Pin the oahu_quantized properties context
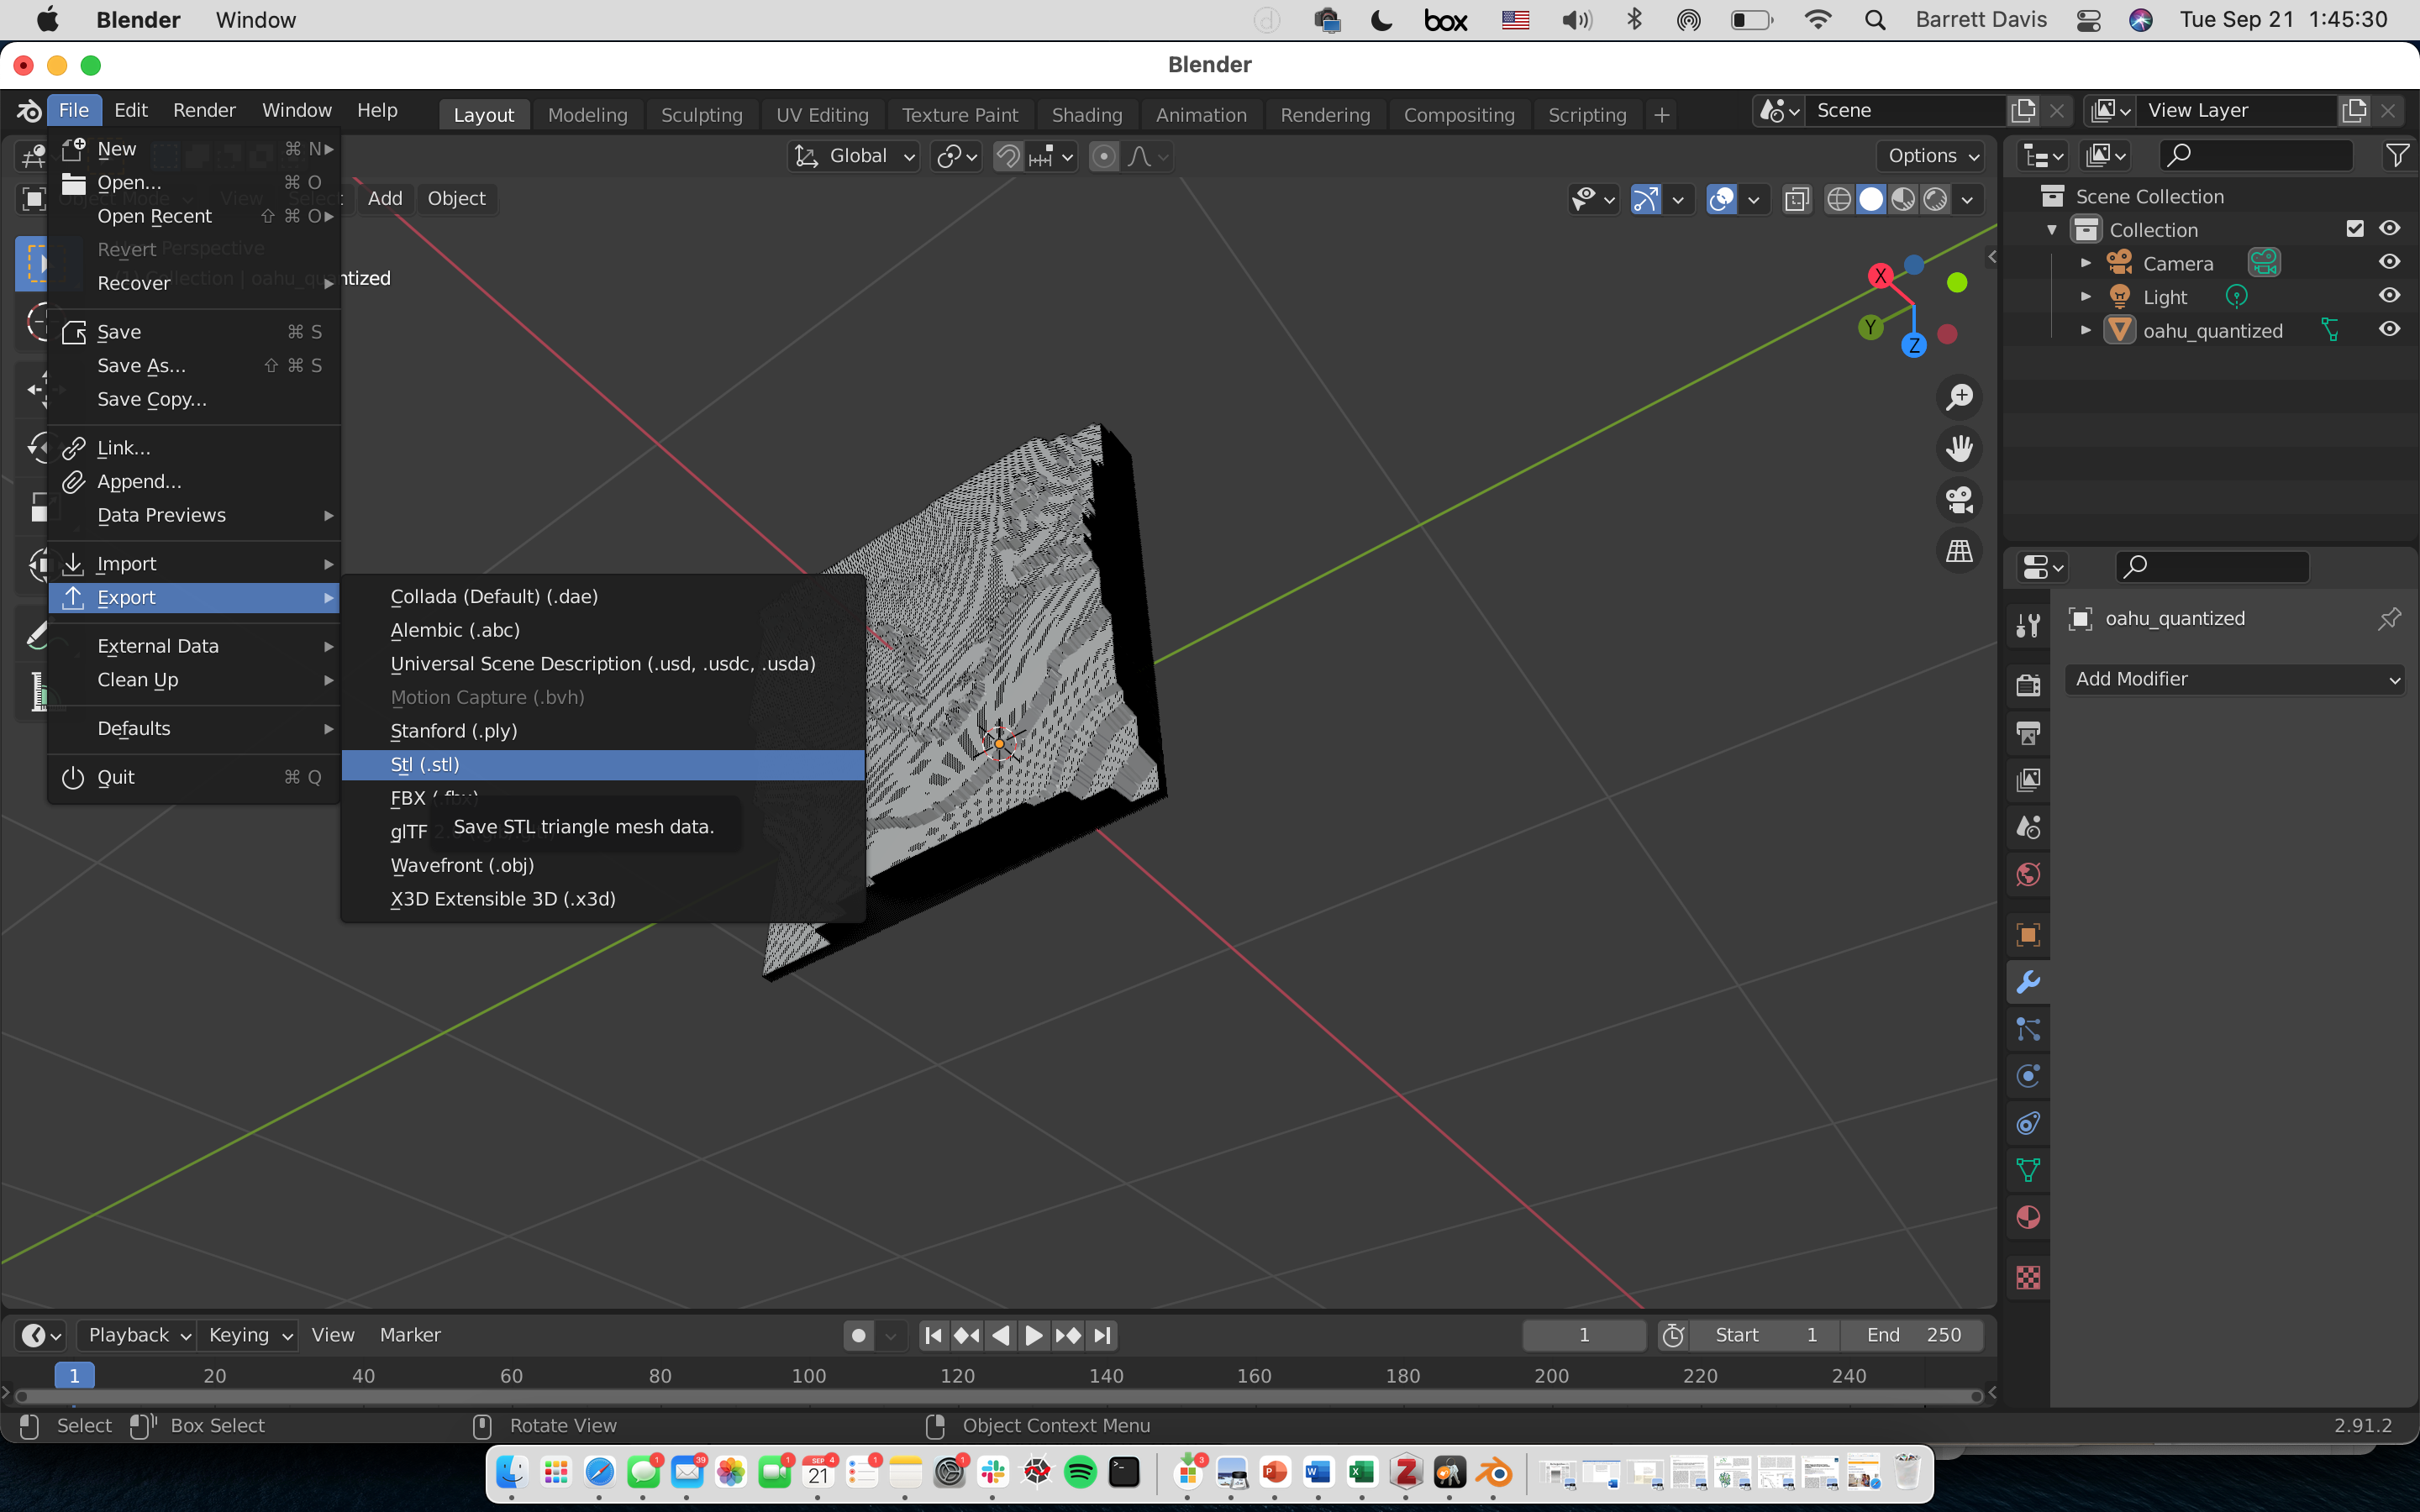Screen dimensions: 2420x1512 pos(2389,619)
